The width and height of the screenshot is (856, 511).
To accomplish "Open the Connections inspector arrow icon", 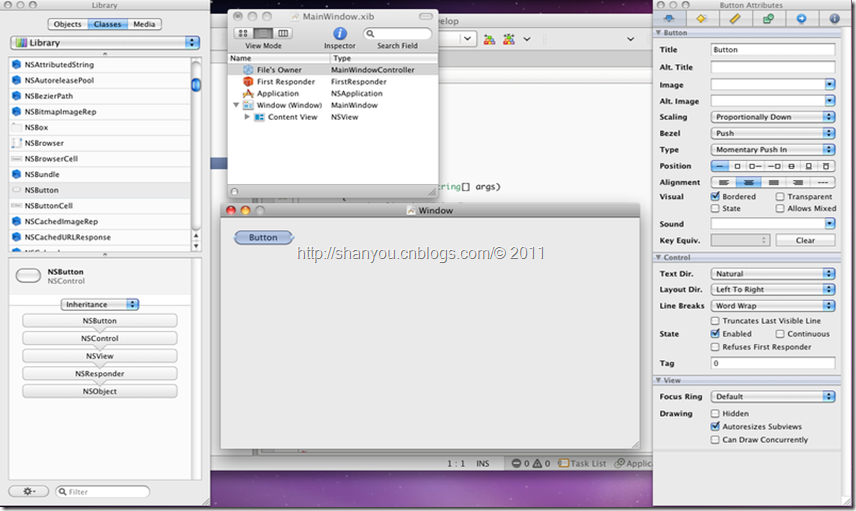I will point(801,19).
